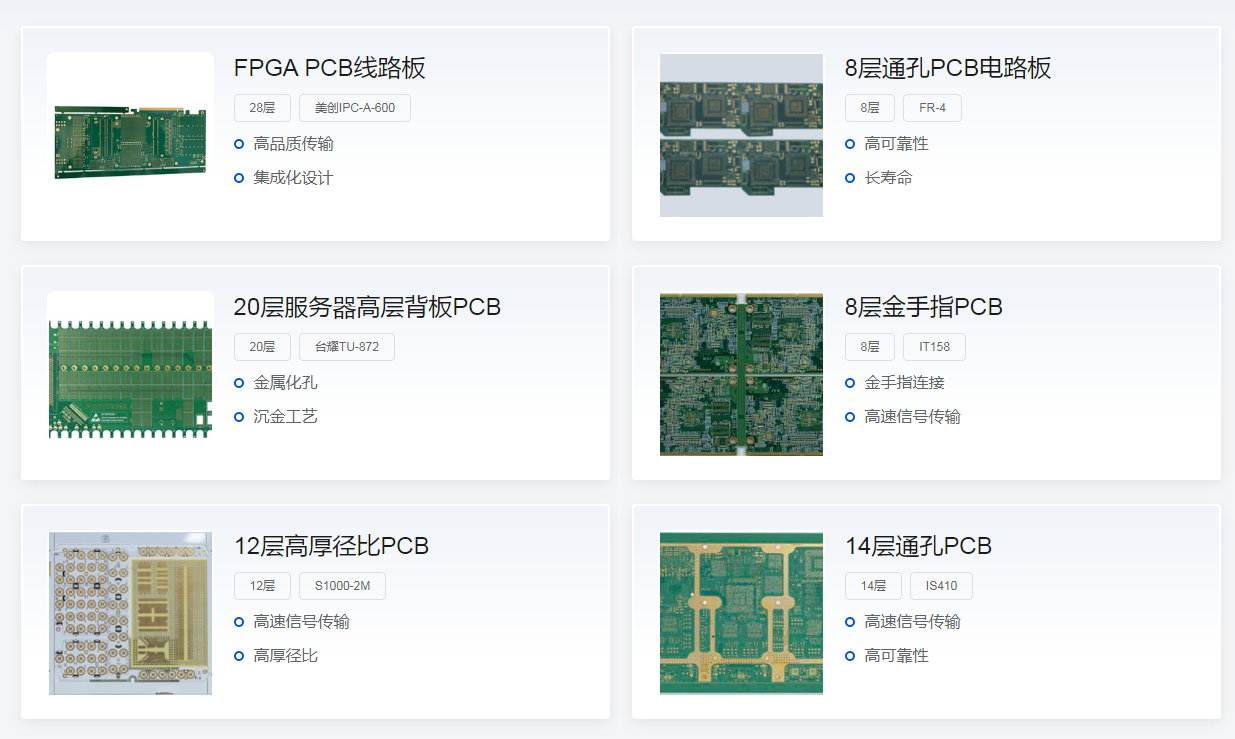Click the 集成化设计 feature text
Screen dimensions: 1235x739
[x=293, y=178]
